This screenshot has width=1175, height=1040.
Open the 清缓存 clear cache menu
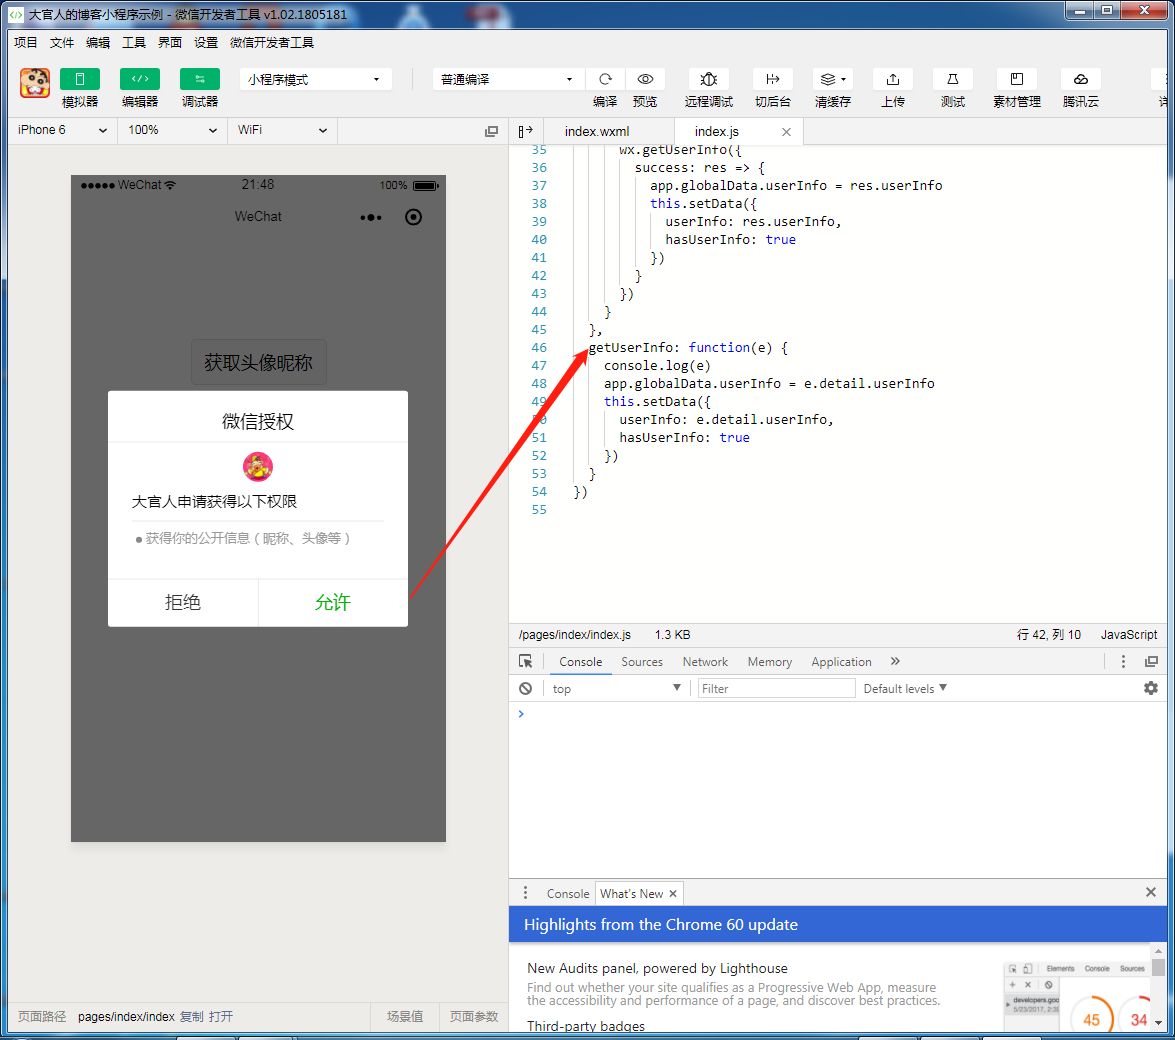click(833, 79)
